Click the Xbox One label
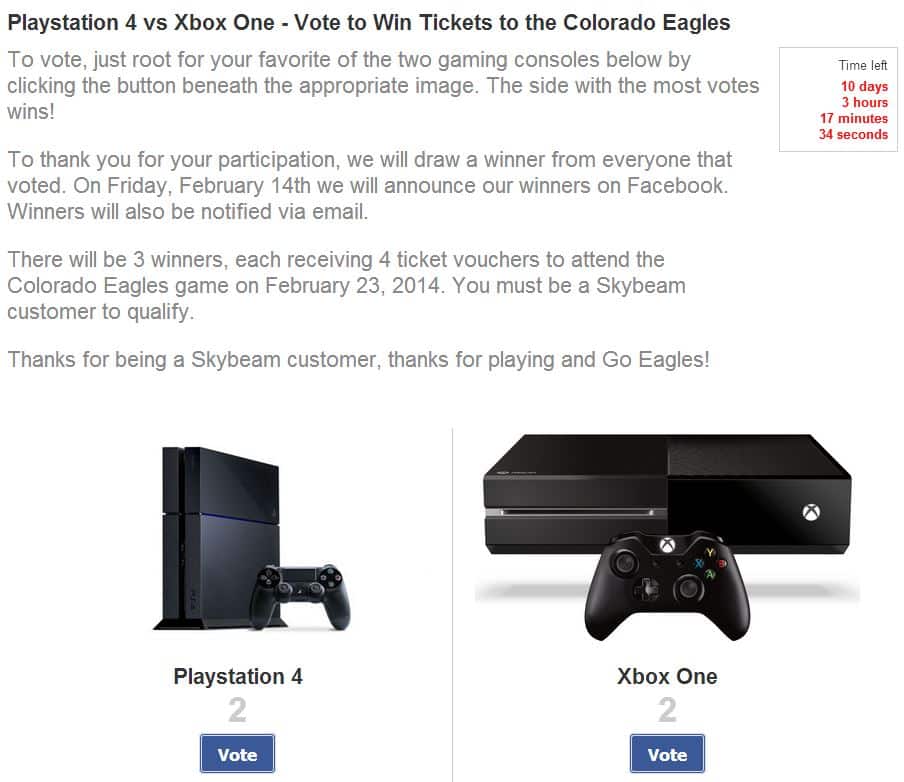Image resolution: width=904 pixels, height=782 pixels. click(667, 676)
